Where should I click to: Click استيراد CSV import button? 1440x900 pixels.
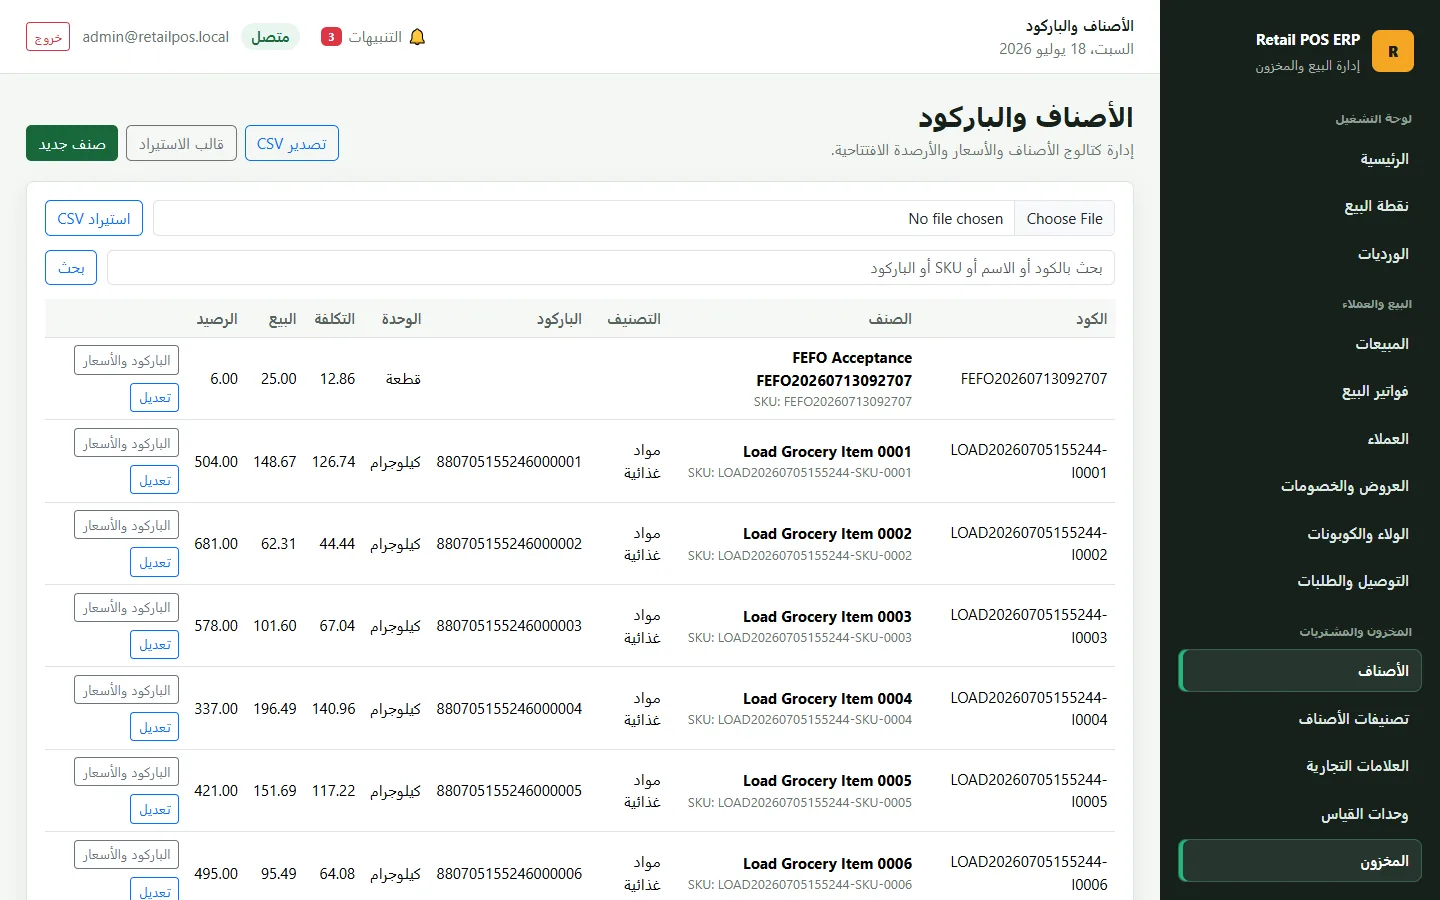pyautogui.click(x=94, y=218)
